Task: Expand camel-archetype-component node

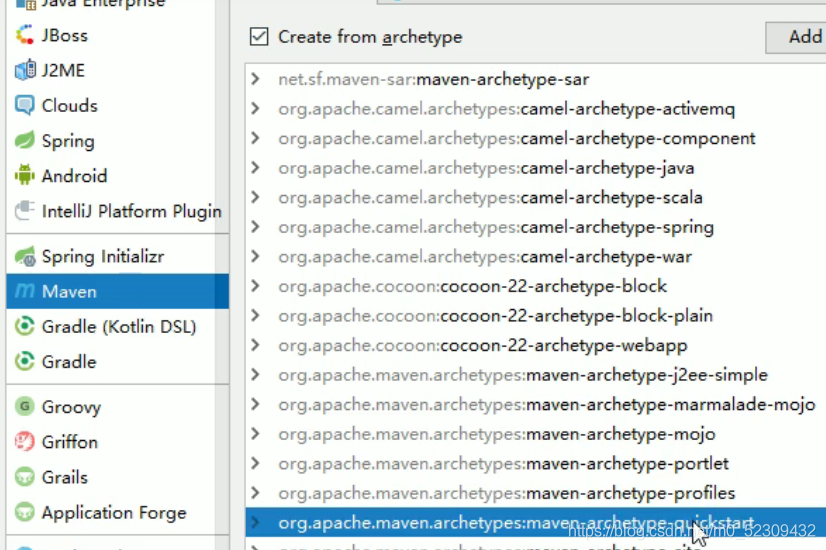Action: click(x=255, y=138)
